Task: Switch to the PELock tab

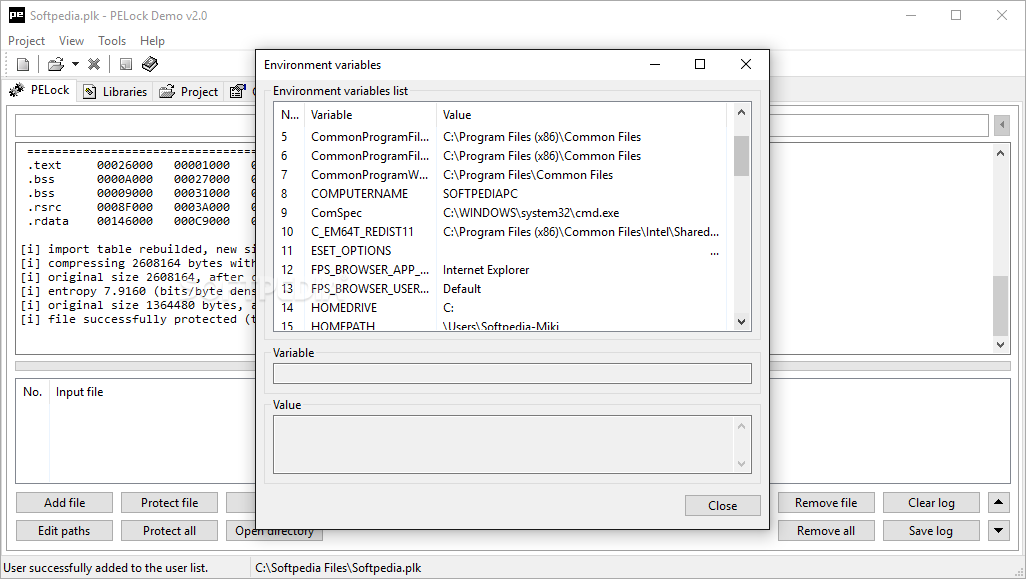Action: [40, 90]
